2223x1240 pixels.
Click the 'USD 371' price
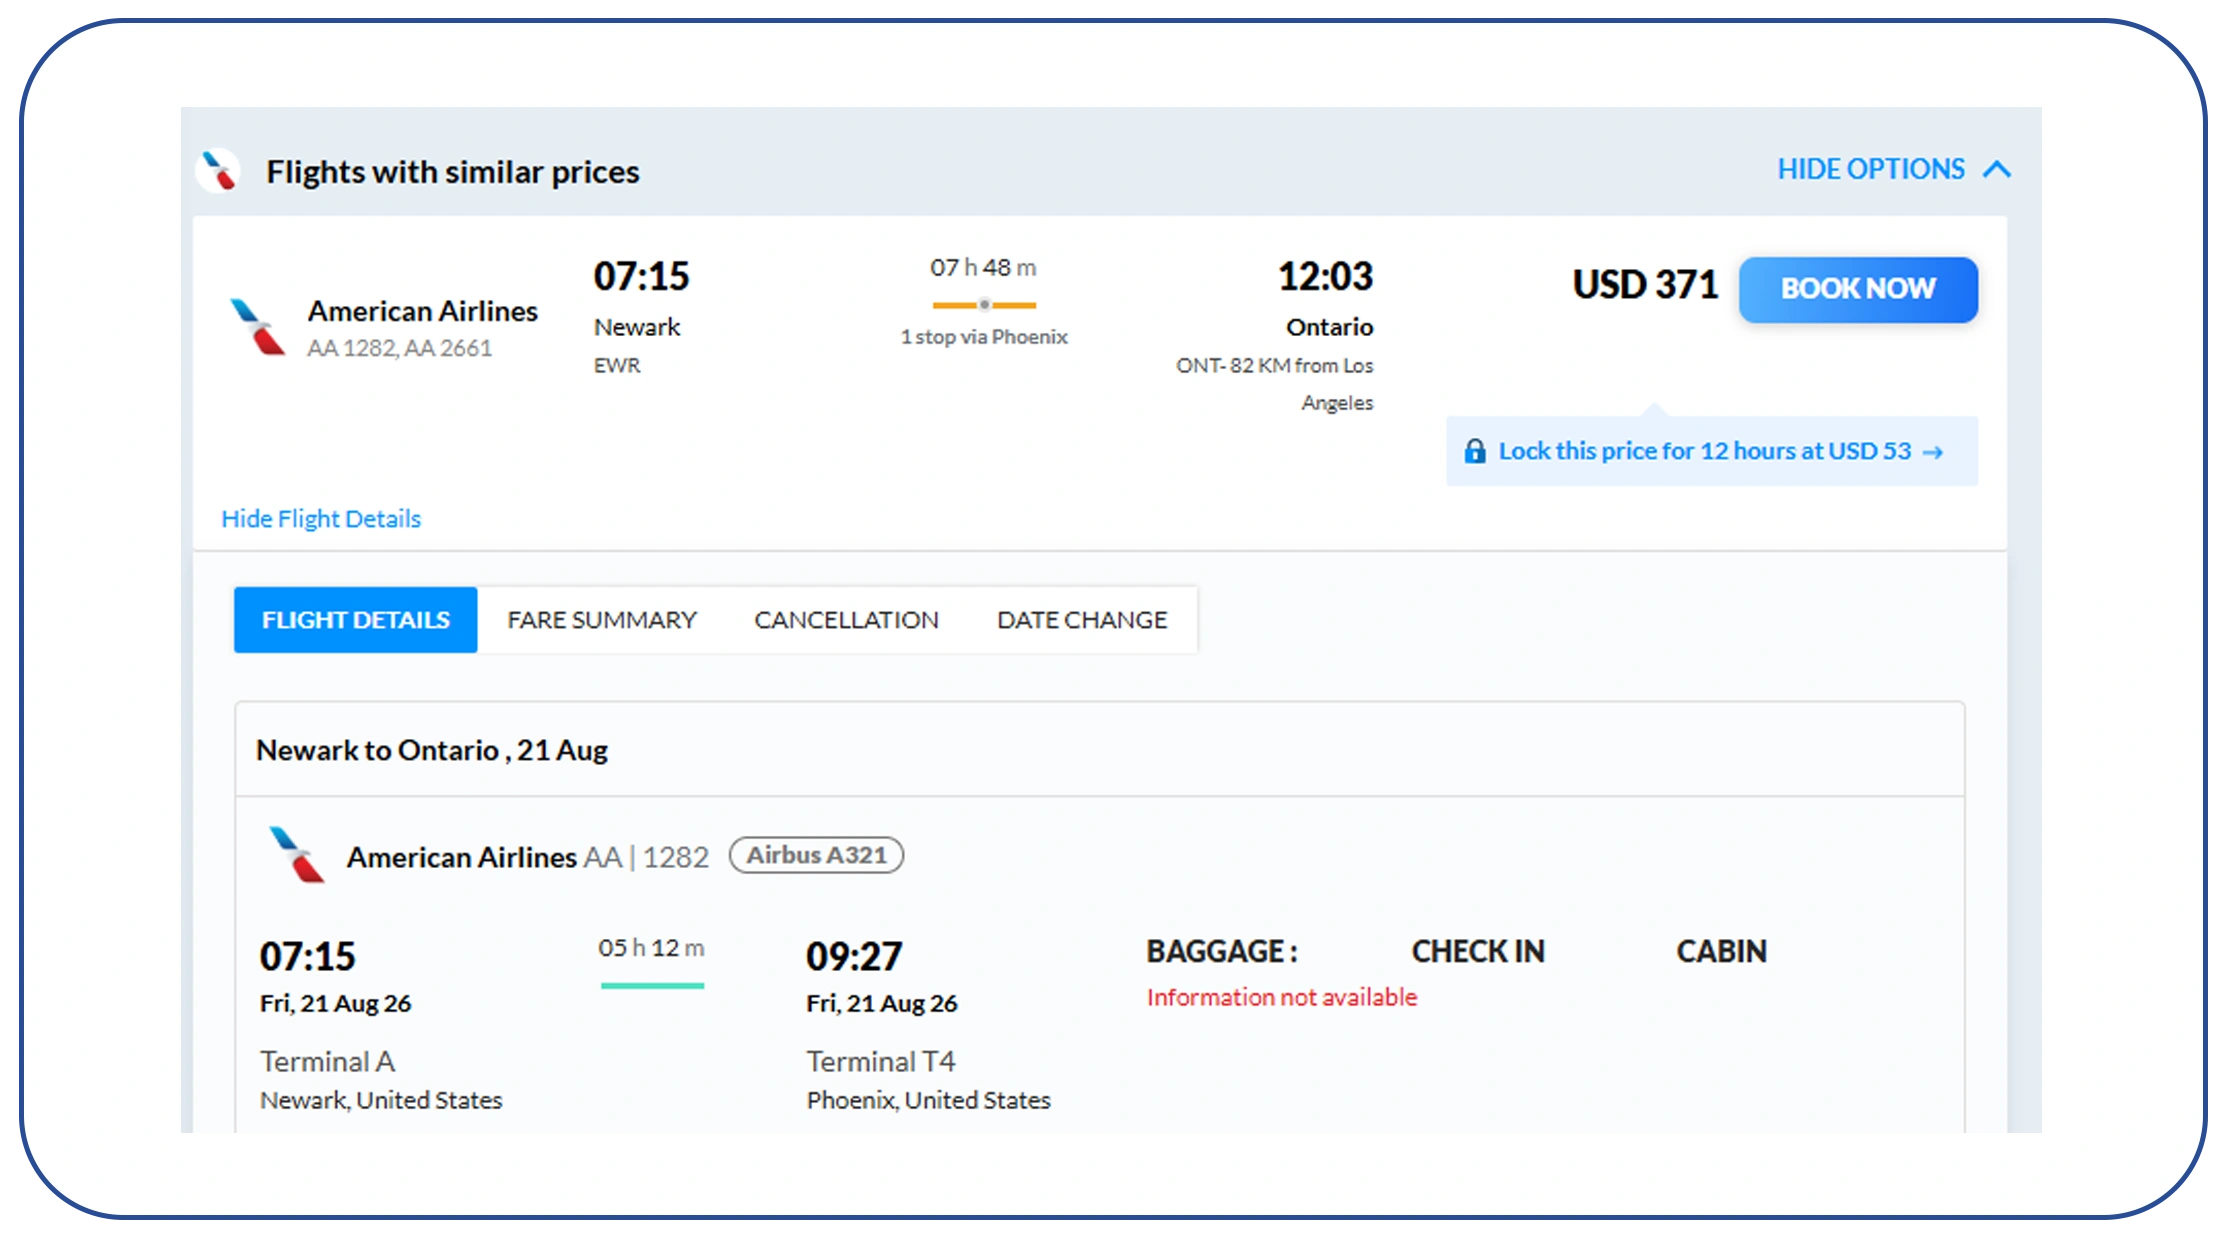coord(1645,285)
